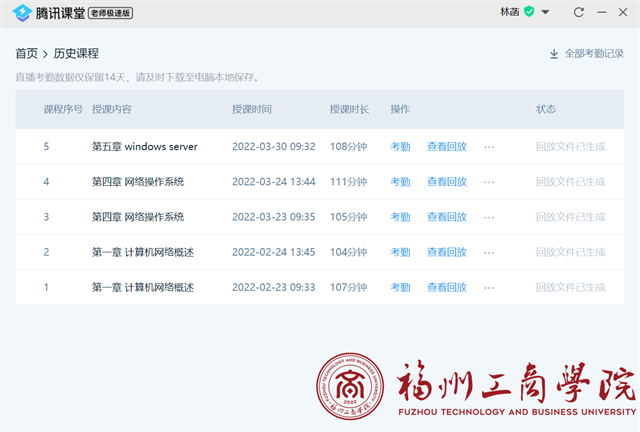The width and height of the screenshot is (640, 432).
Task: Go to 首页 in the breadcrumb
Action: [27, 54]
